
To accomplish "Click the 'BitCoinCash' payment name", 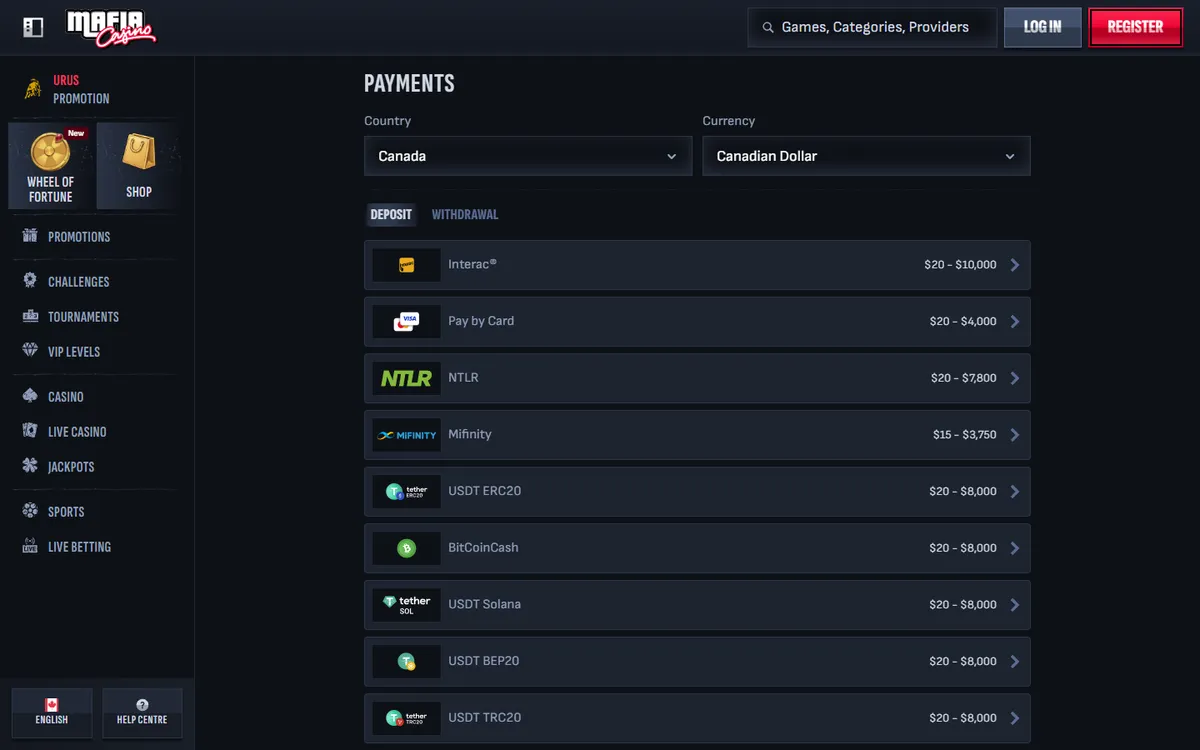I will pos(483,548).
